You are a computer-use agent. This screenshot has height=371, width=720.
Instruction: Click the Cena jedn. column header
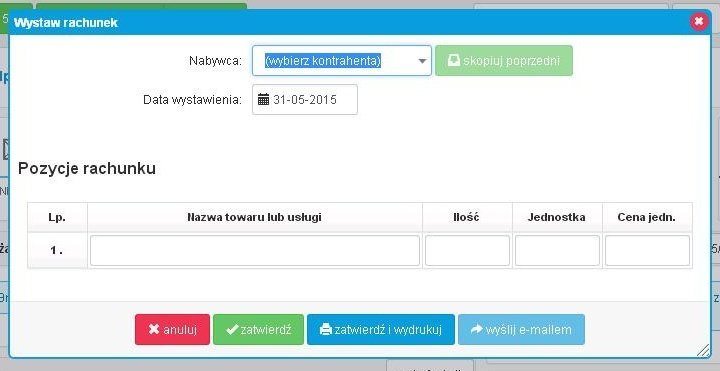pyautogui.click(x=647, y=217)
